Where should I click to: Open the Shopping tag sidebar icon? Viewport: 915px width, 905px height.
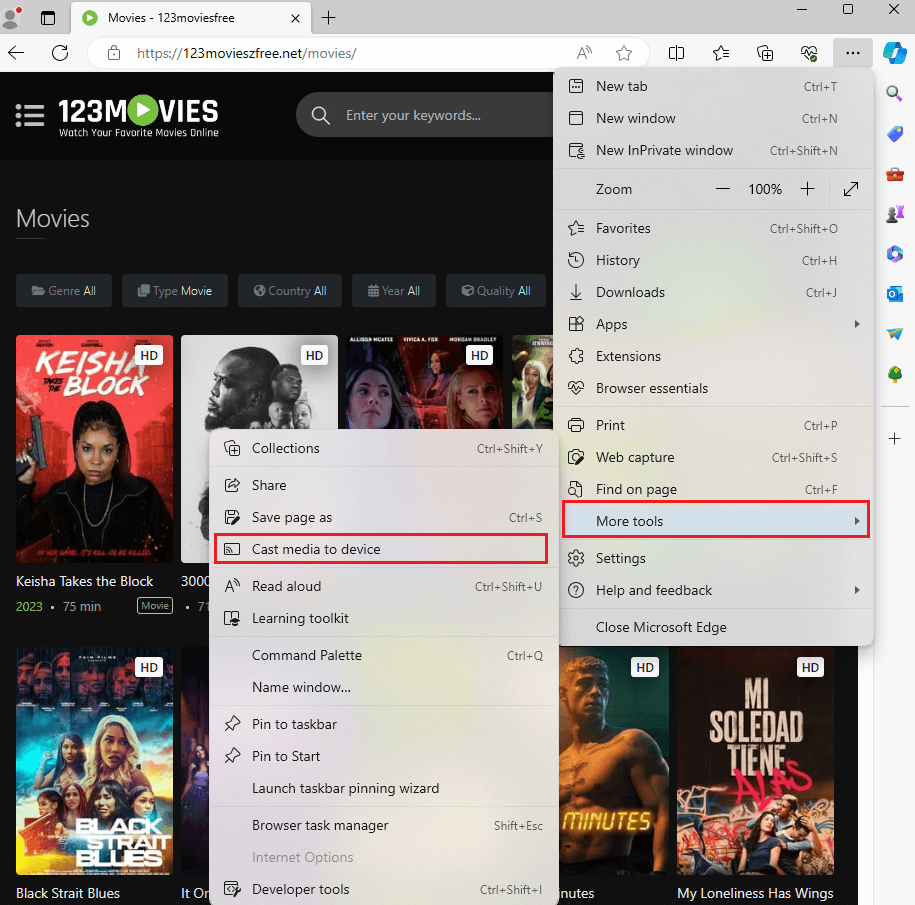tap(895, 134)
